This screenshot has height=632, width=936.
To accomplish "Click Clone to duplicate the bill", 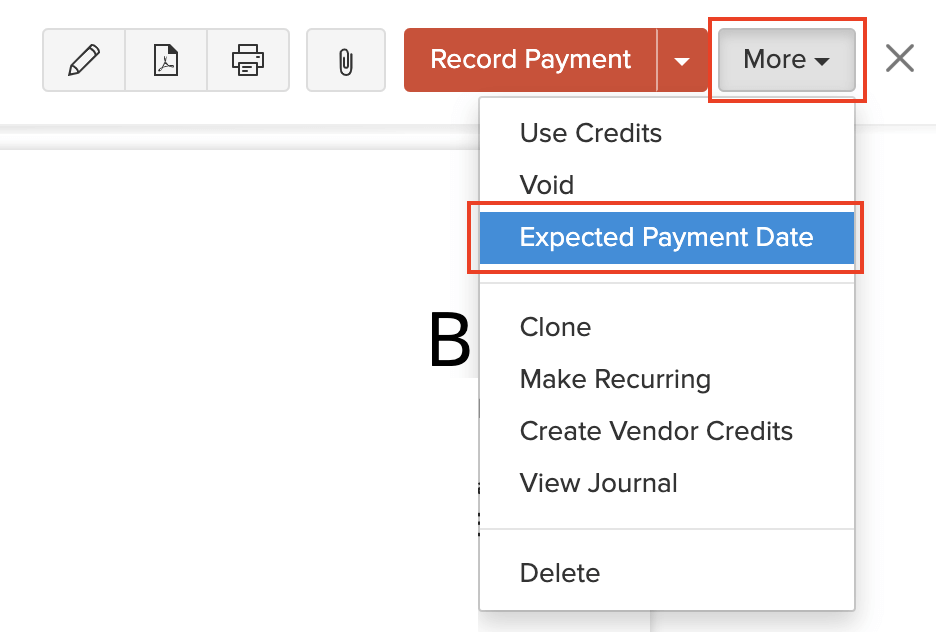I will click(x=555, y=327).
